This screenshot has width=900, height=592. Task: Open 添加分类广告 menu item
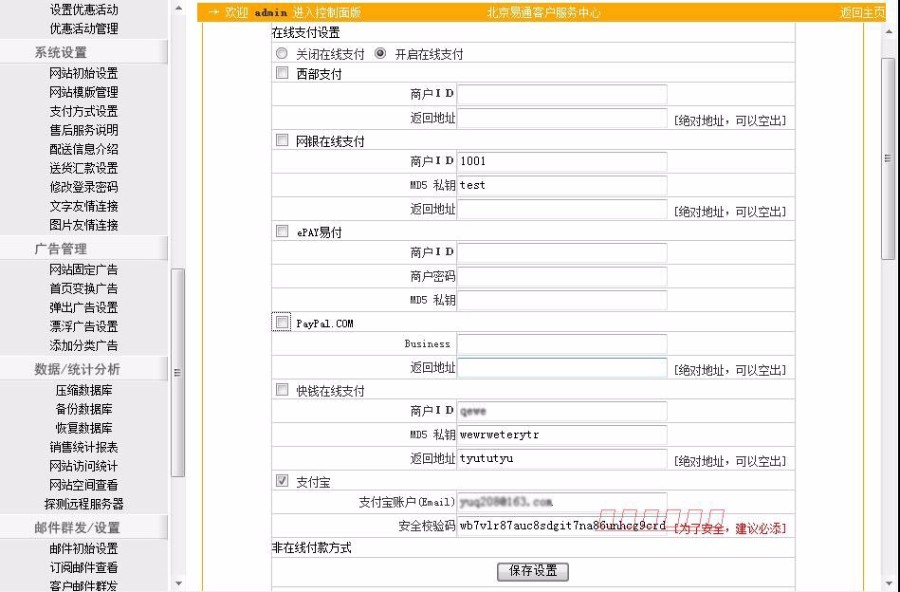point(84,345)
